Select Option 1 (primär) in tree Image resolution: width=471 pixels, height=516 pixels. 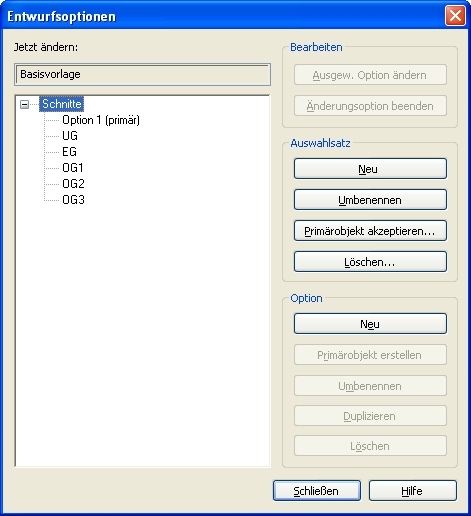pyautogui.click(x=101, y=120)
